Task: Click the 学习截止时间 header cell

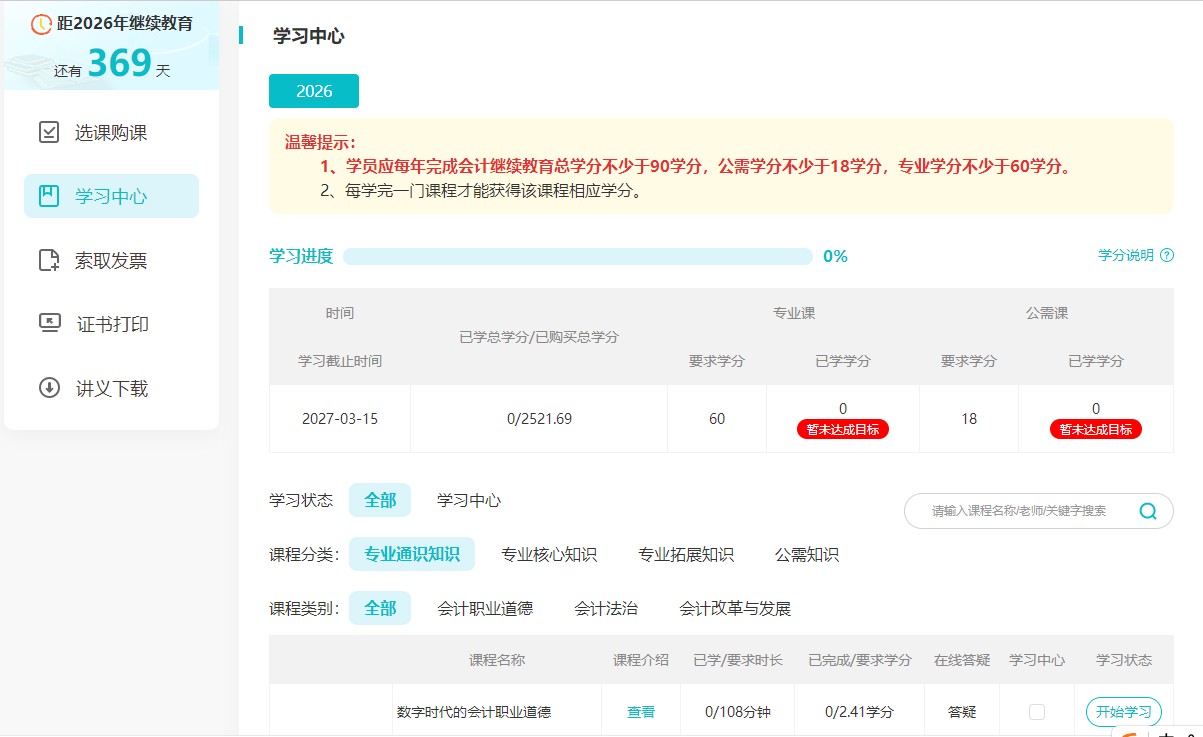Action: click(340, 361)
